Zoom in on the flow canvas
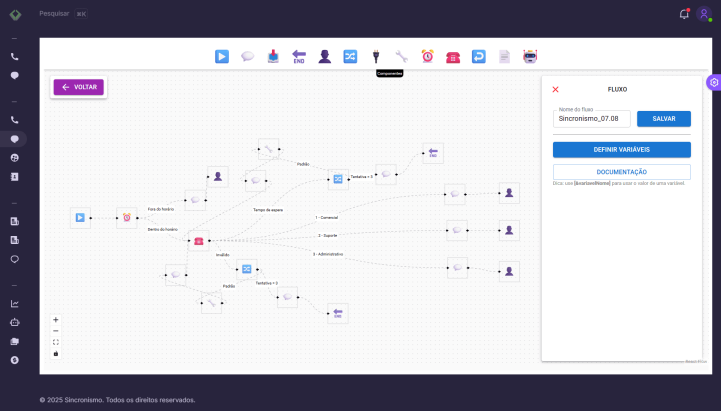Screen dimensions: 721x411 click(56, 320)
